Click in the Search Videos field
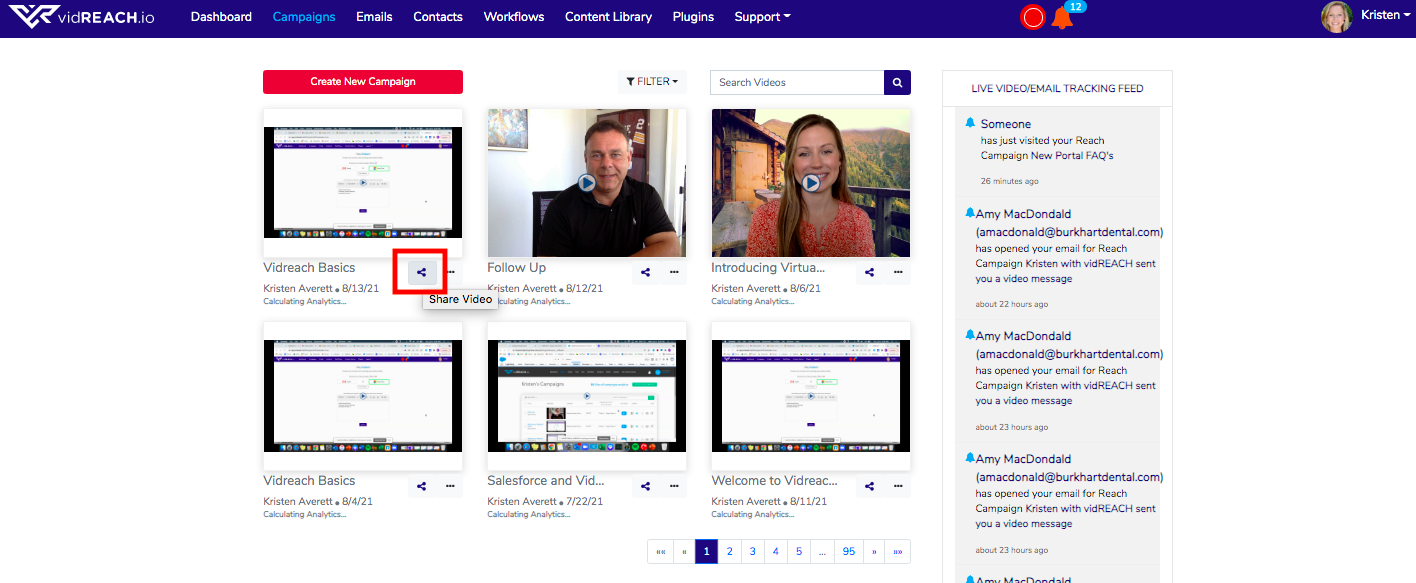This screenshot has height=583, width=1416. click(797, 83)
